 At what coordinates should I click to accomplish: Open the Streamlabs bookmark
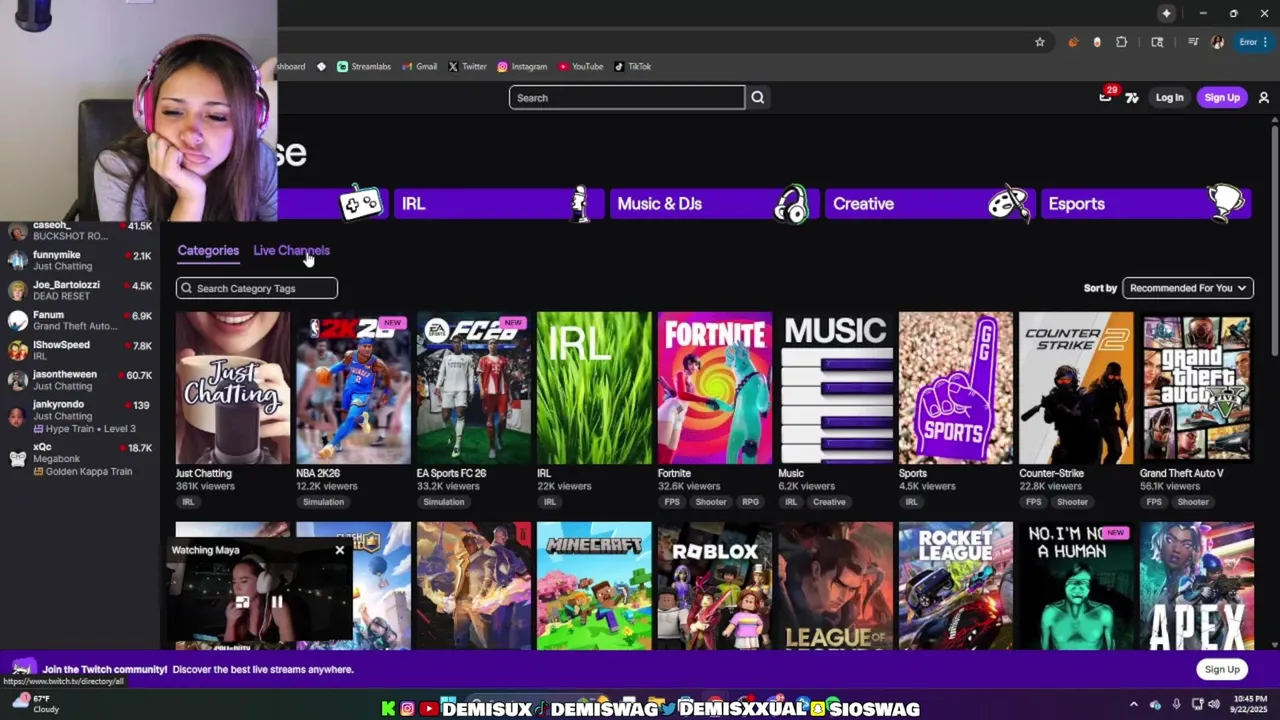(x=364, y=66)
